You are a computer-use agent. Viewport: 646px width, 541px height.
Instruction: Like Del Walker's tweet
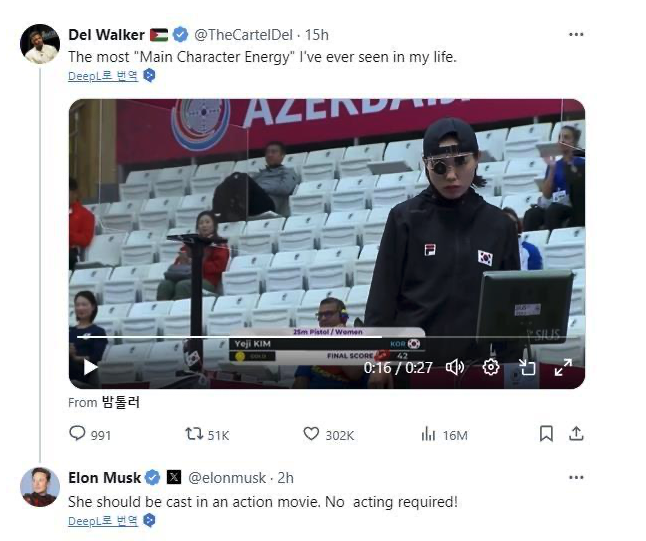[x=312, y=434]
